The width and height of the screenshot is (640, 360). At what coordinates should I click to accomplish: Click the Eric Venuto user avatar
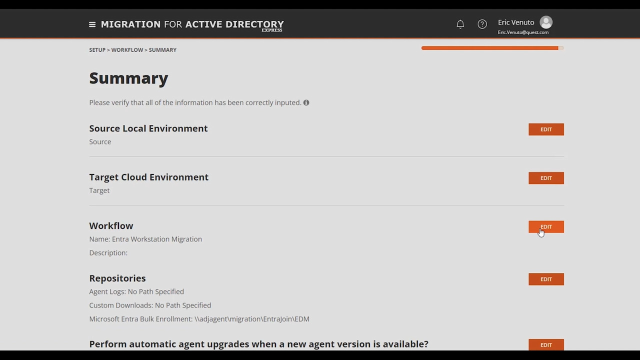tap(546, 22)
